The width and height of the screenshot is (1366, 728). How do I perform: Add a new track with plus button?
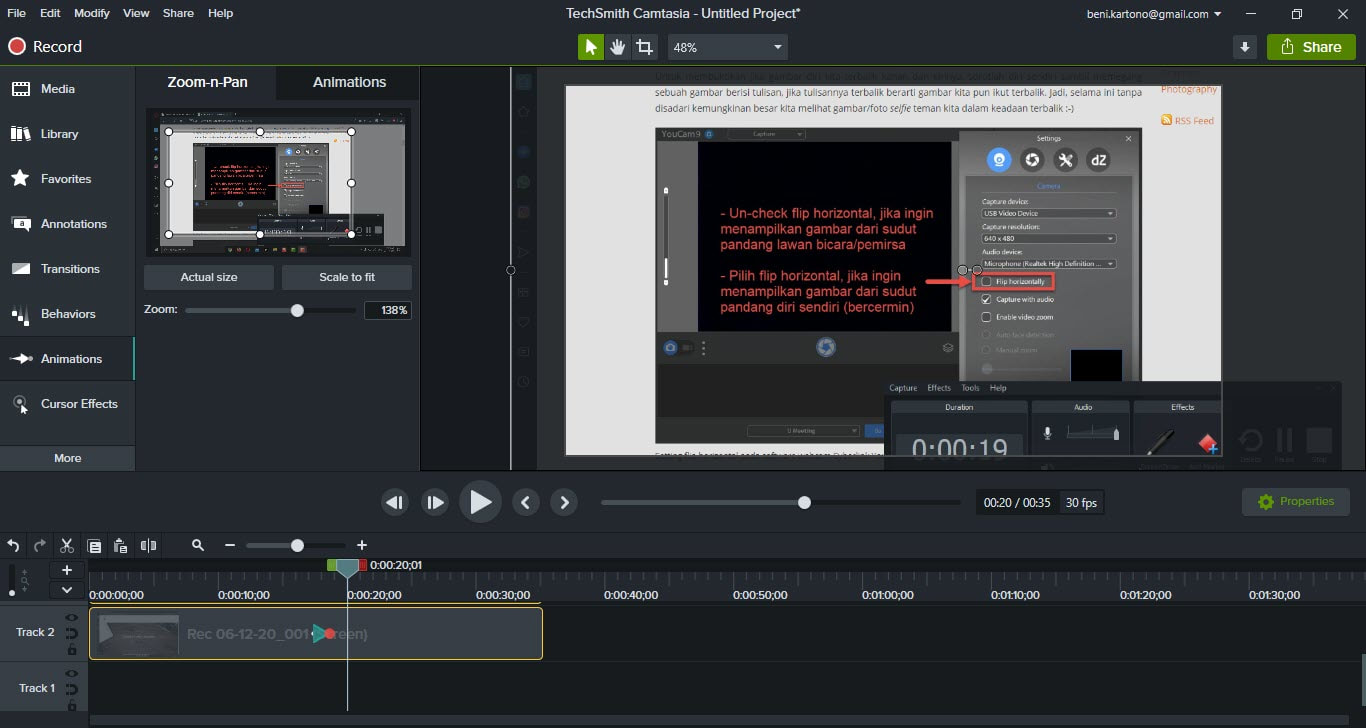[67, 570]
